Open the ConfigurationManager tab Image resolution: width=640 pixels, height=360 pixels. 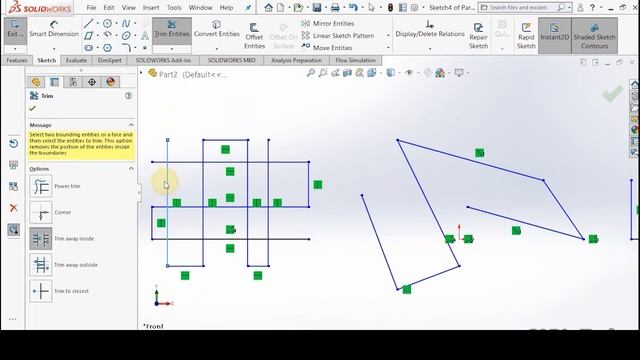point(73,82)
